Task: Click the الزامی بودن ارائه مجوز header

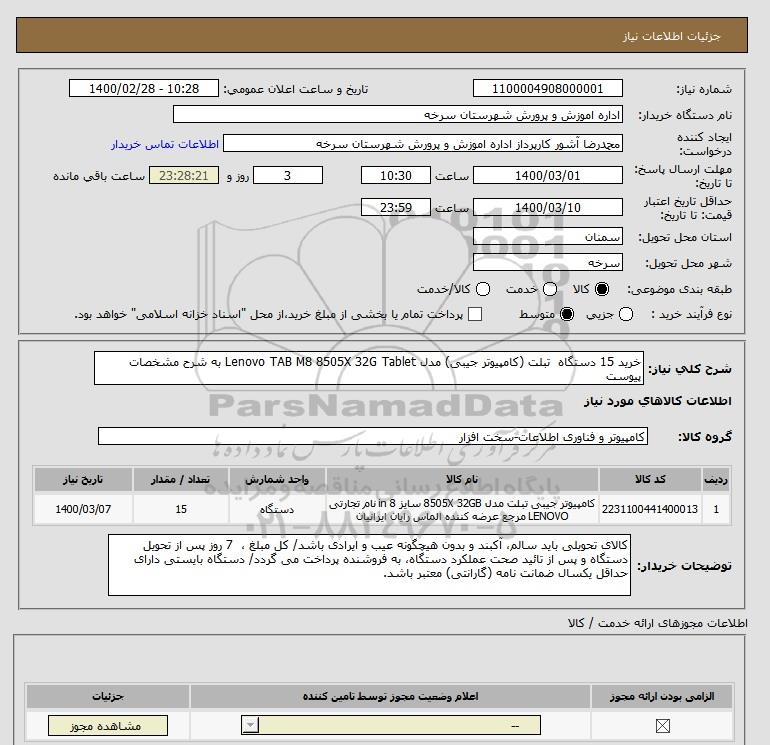Action: [x=662, y=696]
